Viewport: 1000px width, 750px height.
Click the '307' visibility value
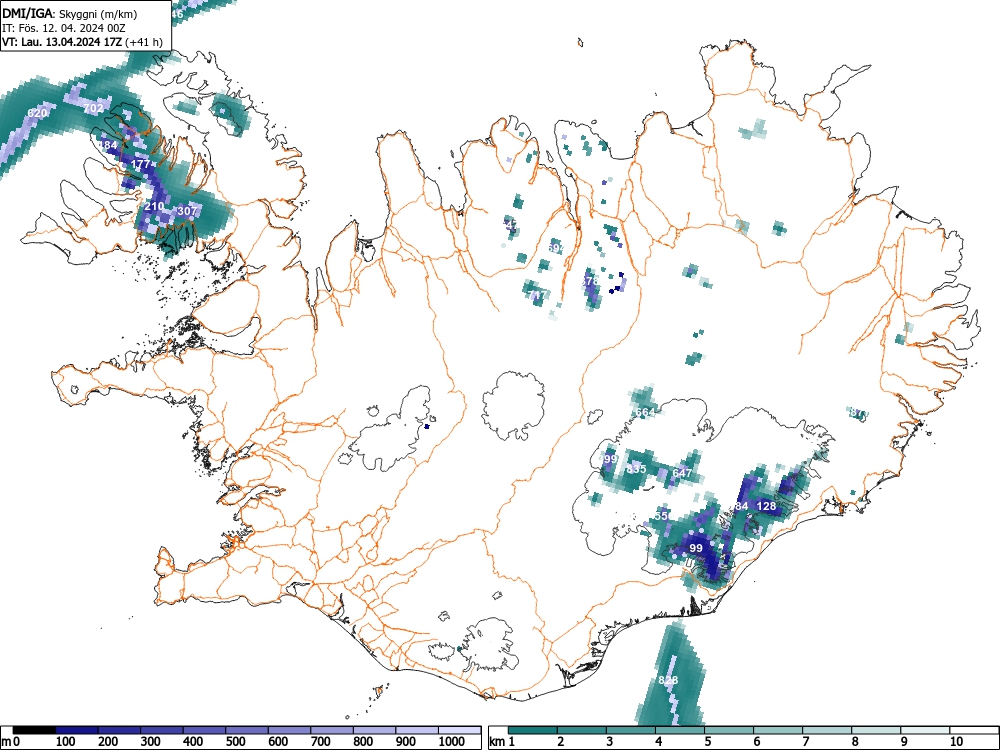188,210
